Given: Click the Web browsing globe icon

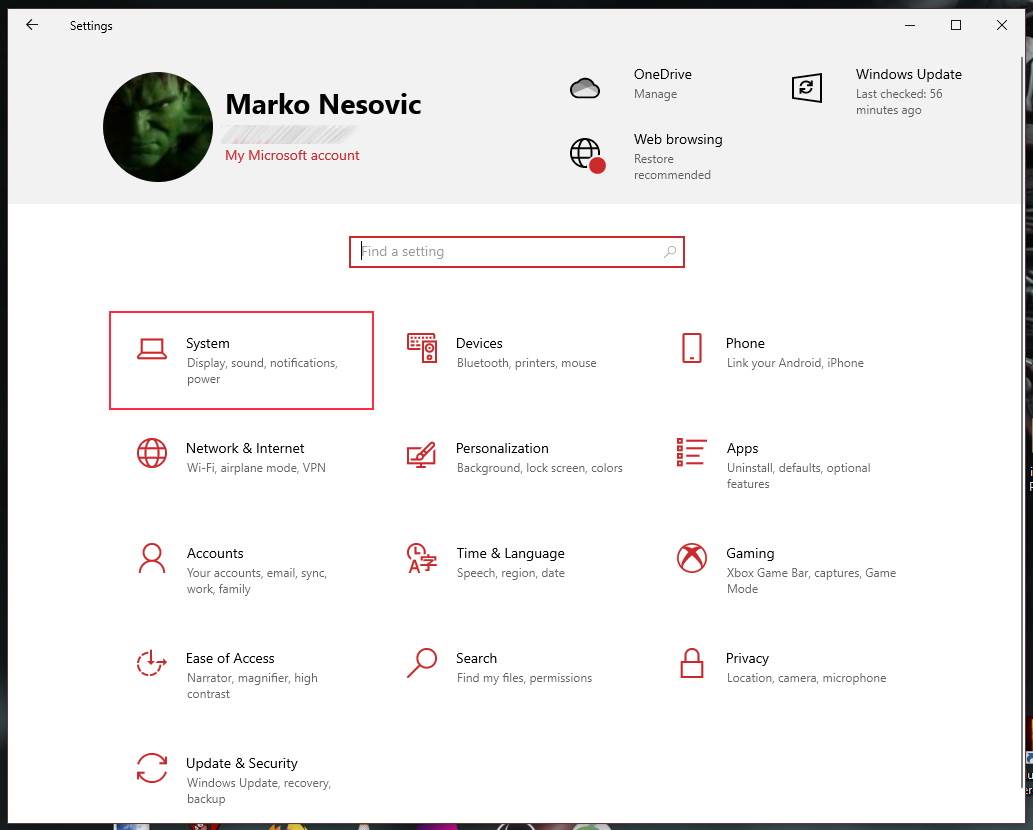Looking at the screenshot, I should pos(588,155).
